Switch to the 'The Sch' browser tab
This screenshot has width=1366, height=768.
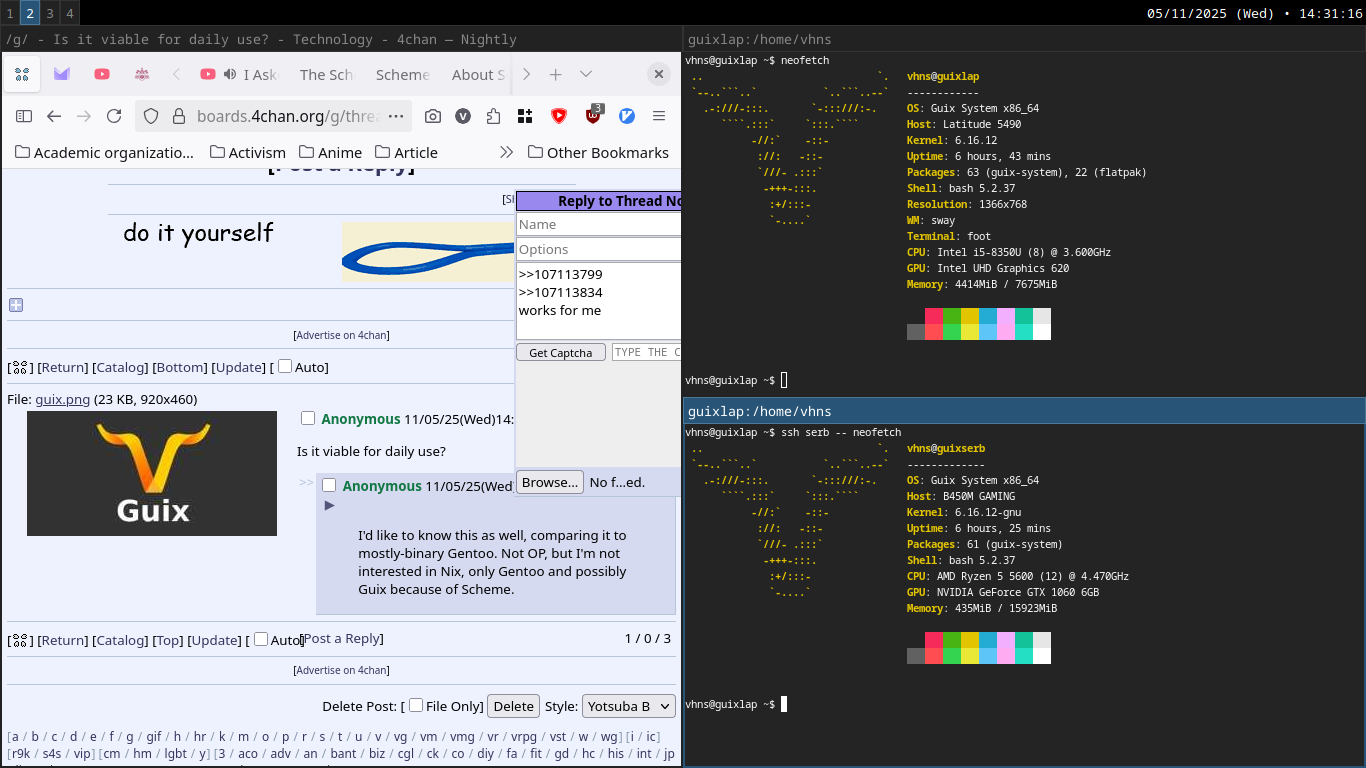[326, 74]
